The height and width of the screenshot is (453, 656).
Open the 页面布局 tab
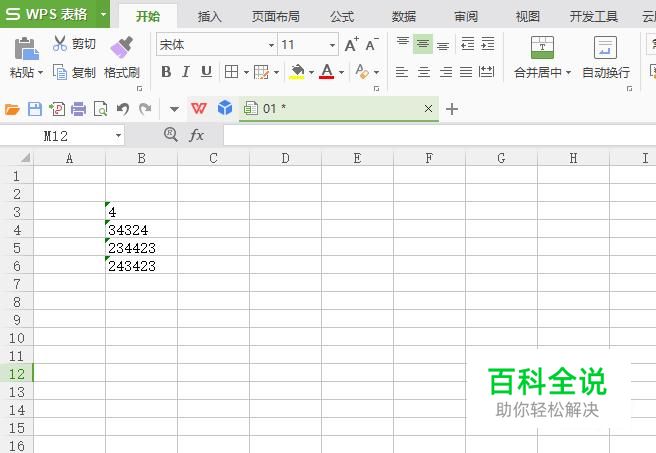point(275,16)
